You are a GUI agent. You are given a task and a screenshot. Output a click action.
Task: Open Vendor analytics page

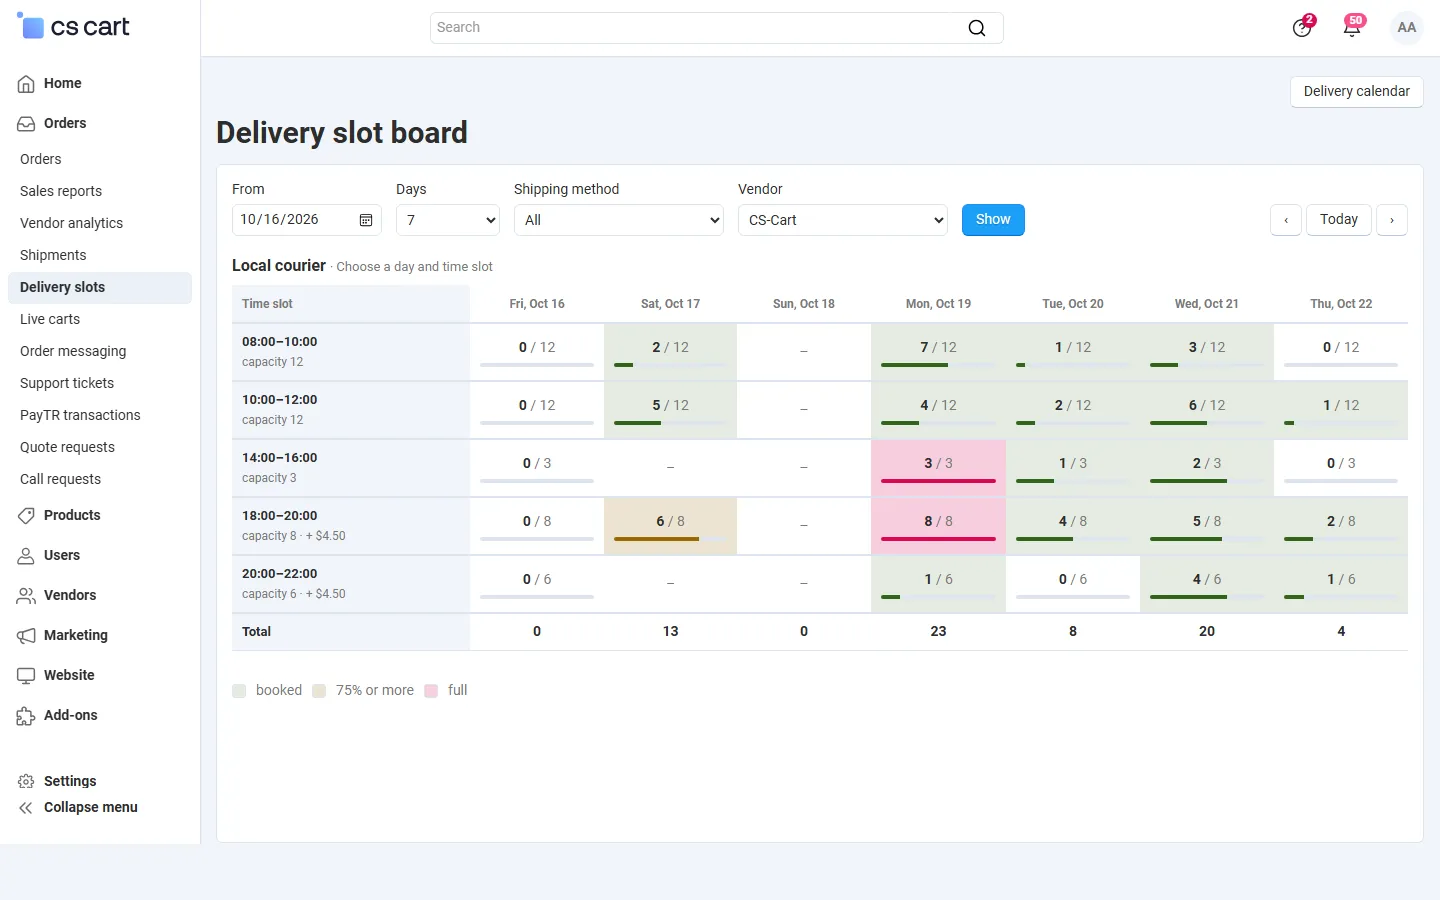click(x=72, y=223)
